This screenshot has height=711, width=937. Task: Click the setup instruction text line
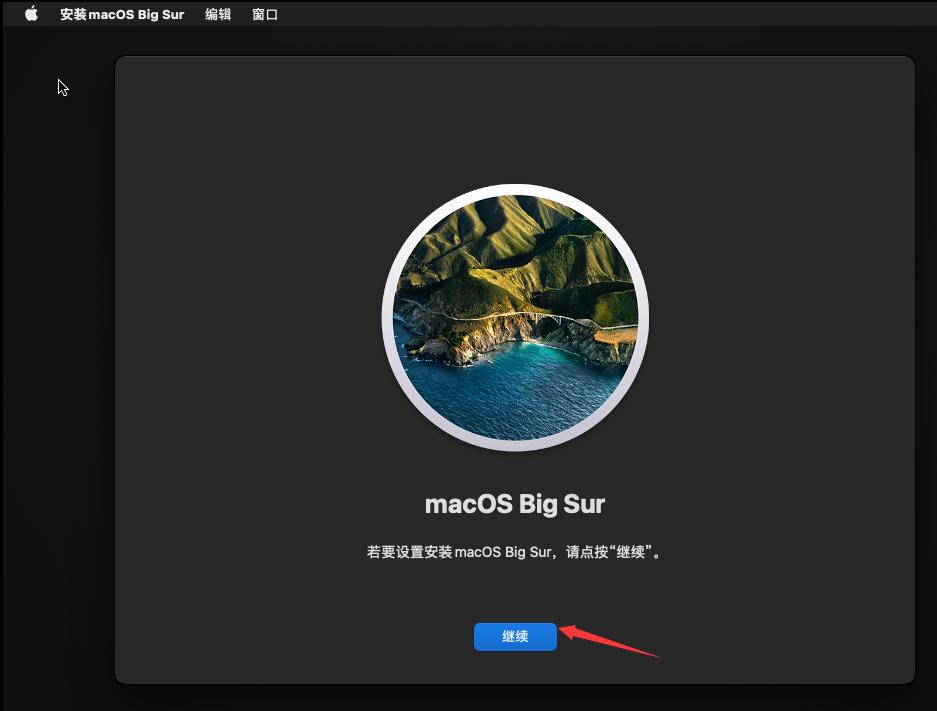(x=514, y=551)
